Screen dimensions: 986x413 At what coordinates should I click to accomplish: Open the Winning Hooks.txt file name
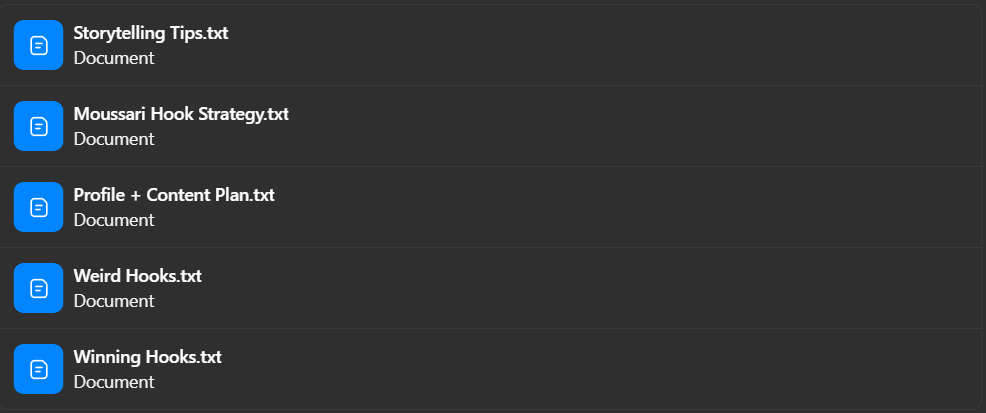(148, 357)
